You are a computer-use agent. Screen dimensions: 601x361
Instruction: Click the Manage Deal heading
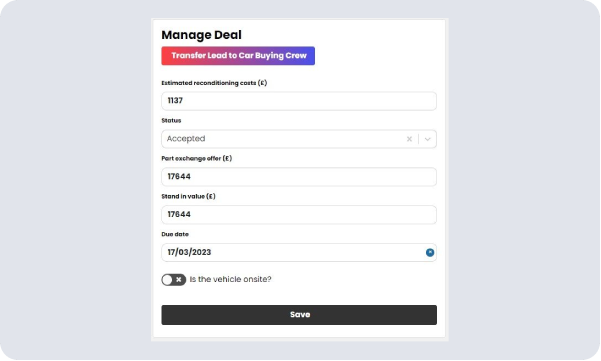[x=202, y=35]
